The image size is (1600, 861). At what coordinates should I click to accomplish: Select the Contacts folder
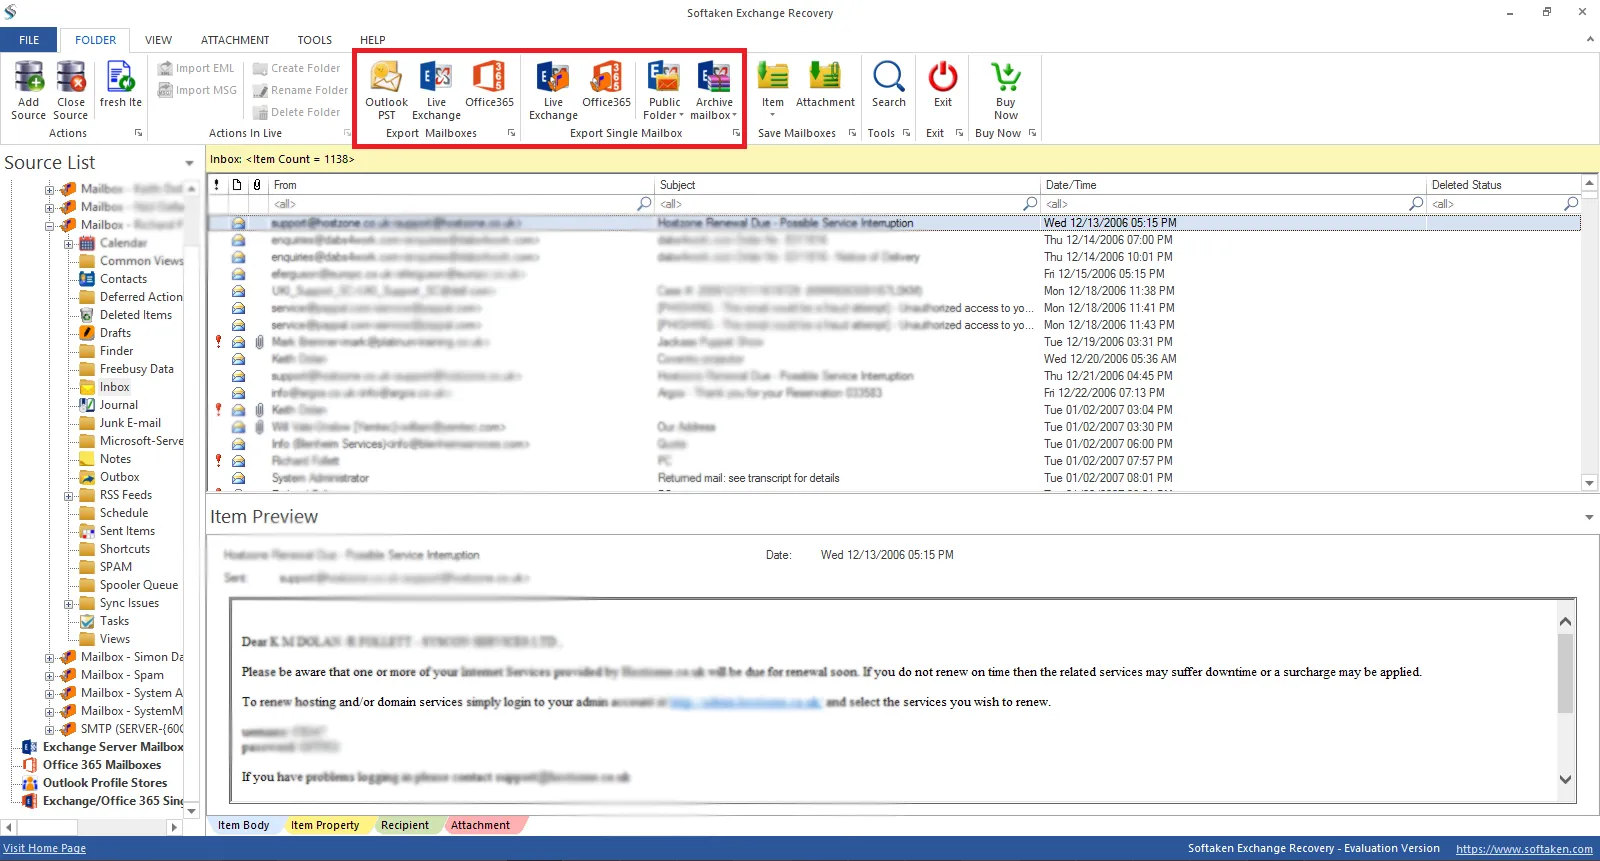tap(123, 279)
